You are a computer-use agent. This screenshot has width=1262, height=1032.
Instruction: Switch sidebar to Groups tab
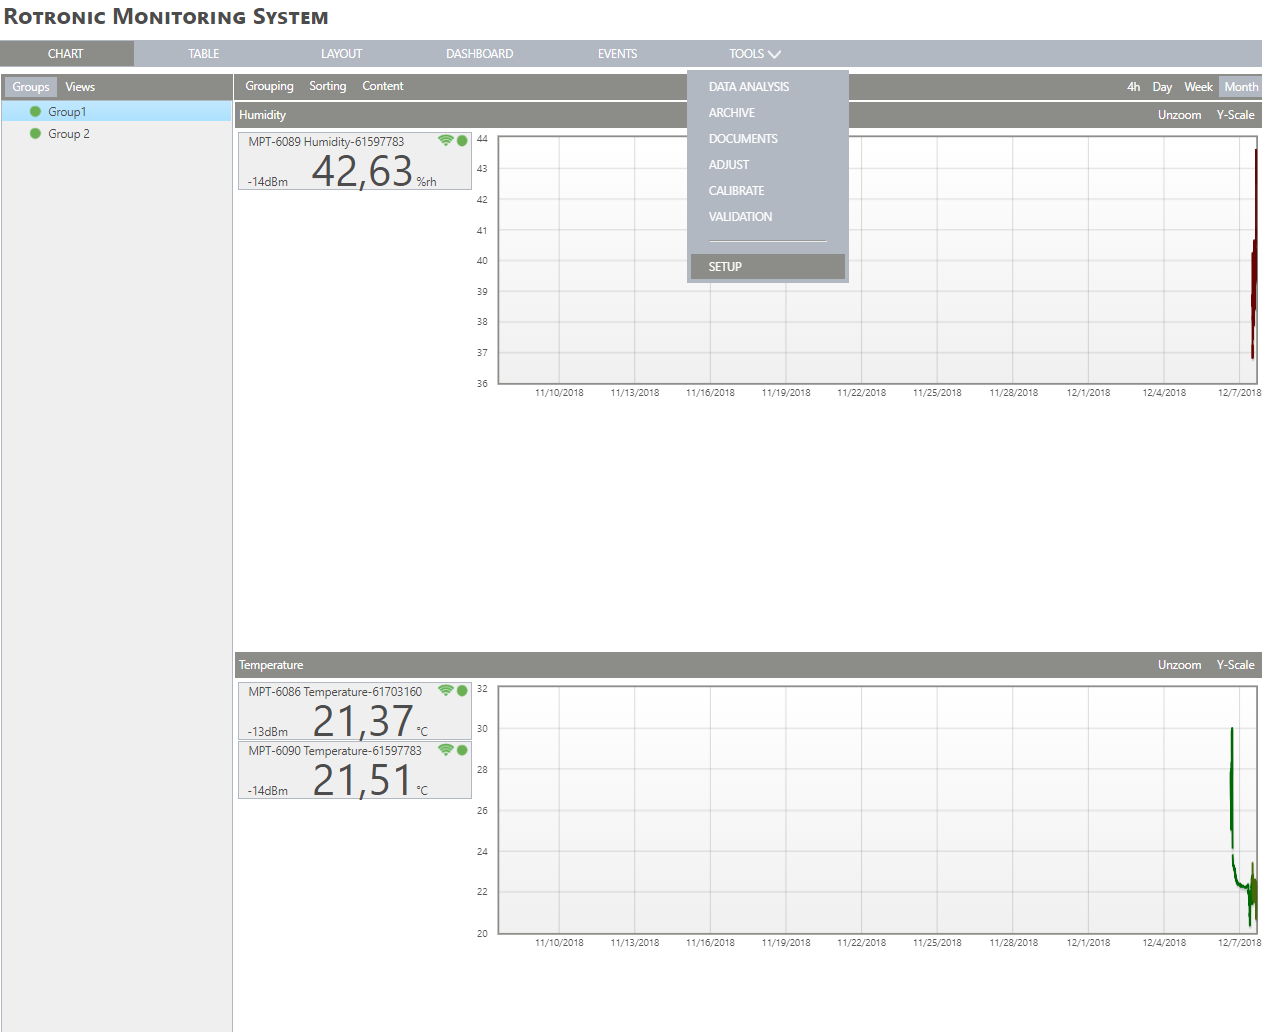pos(31,87)
